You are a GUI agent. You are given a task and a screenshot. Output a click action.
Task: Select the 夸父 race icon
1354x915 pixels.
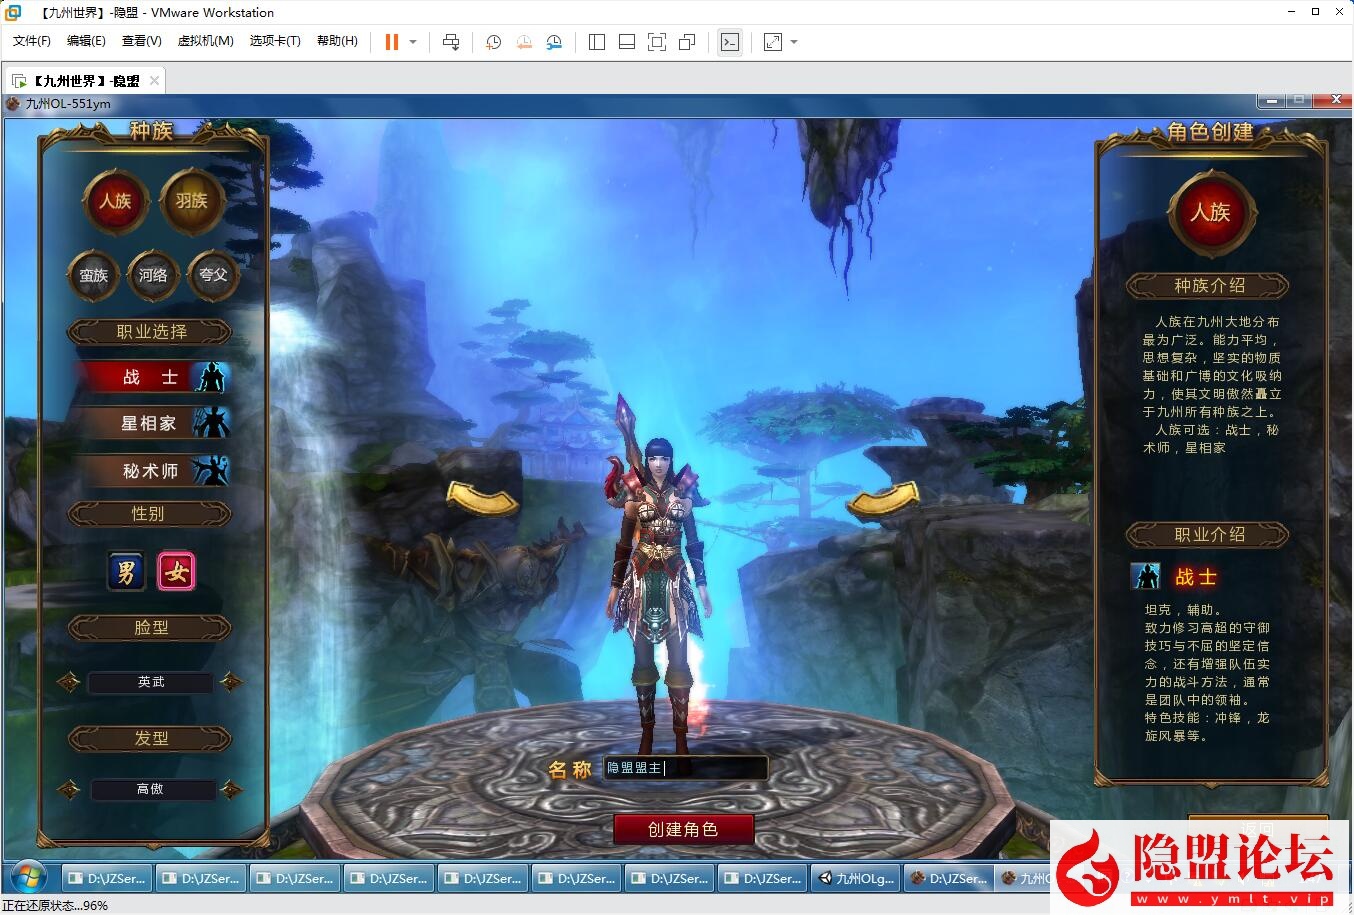tap(212, 276)
